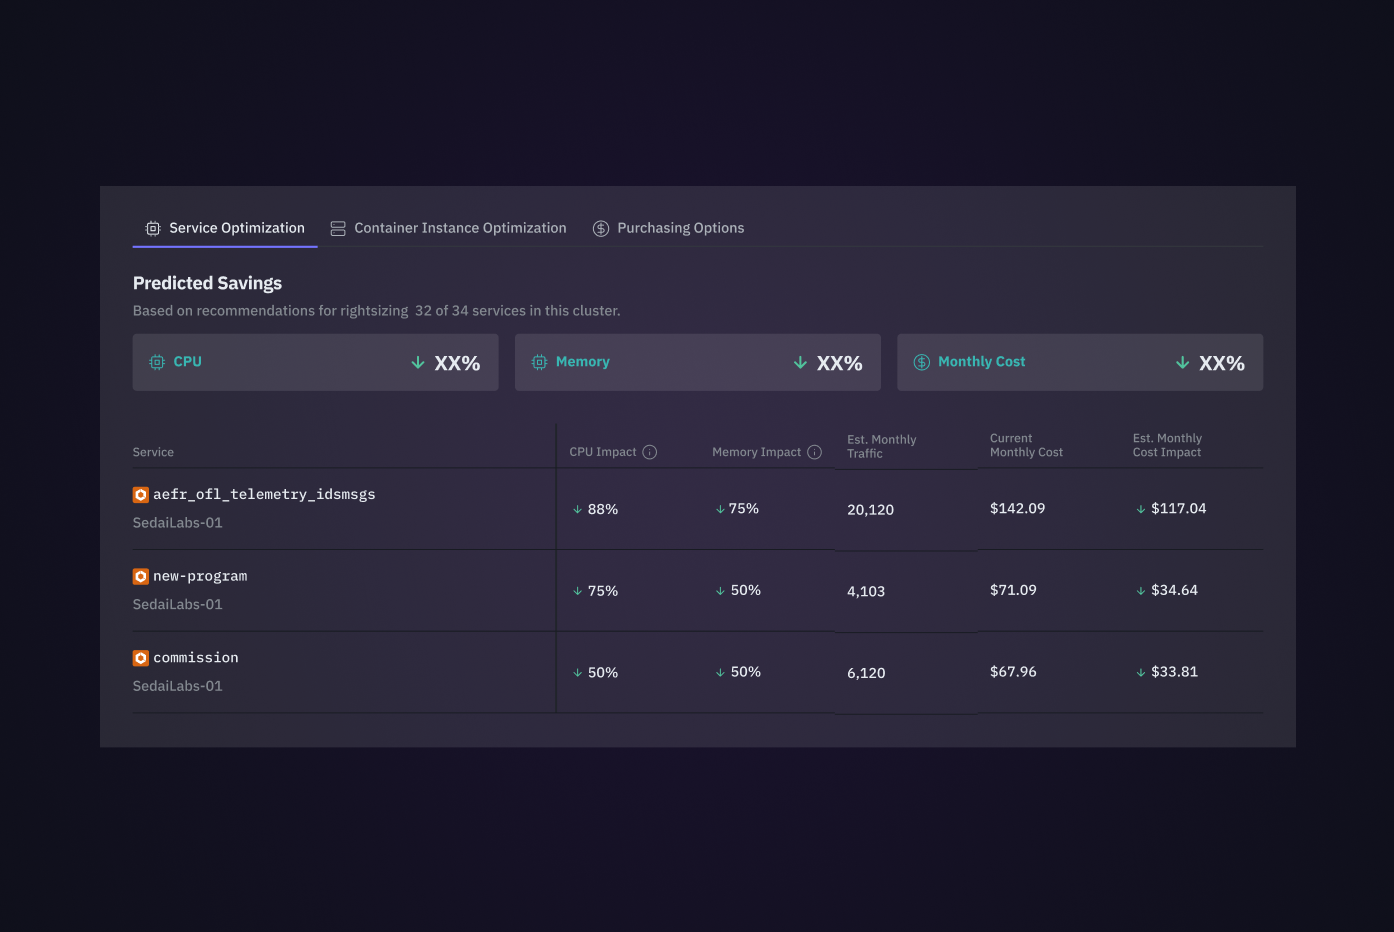Open the commission service entry

tap(196, 658)
